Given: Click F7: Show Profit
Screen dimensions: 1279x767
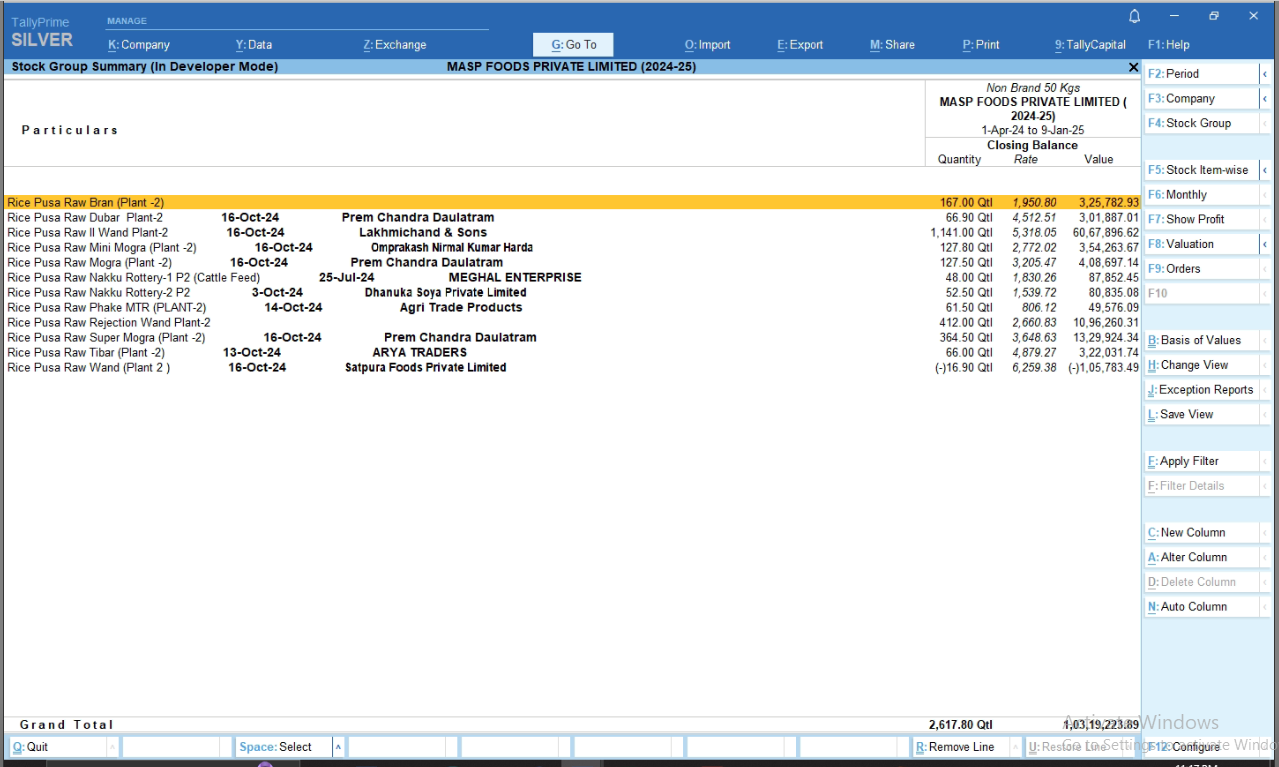Looking at the screenshot, I should pyautogui.click(x=1201, y=219).
